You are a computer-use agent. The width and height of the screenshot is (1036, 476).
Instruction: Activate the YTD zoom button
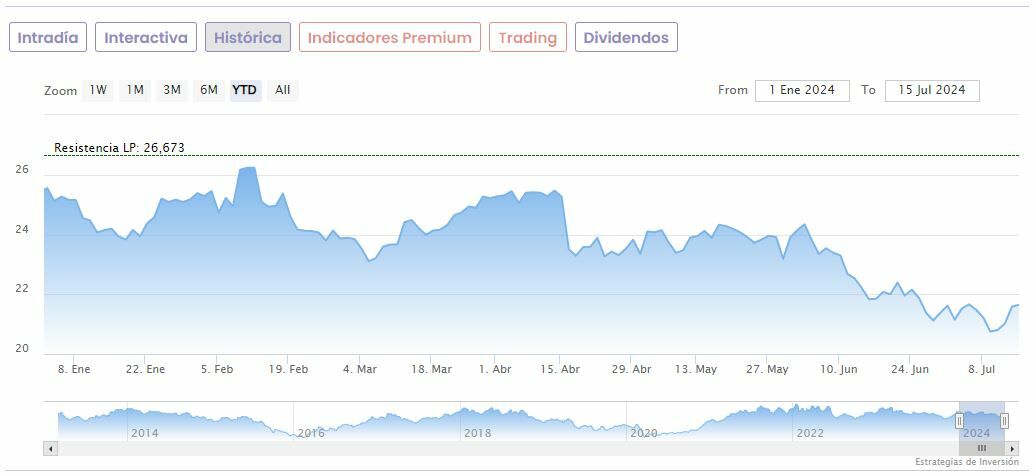pos(245,90)
